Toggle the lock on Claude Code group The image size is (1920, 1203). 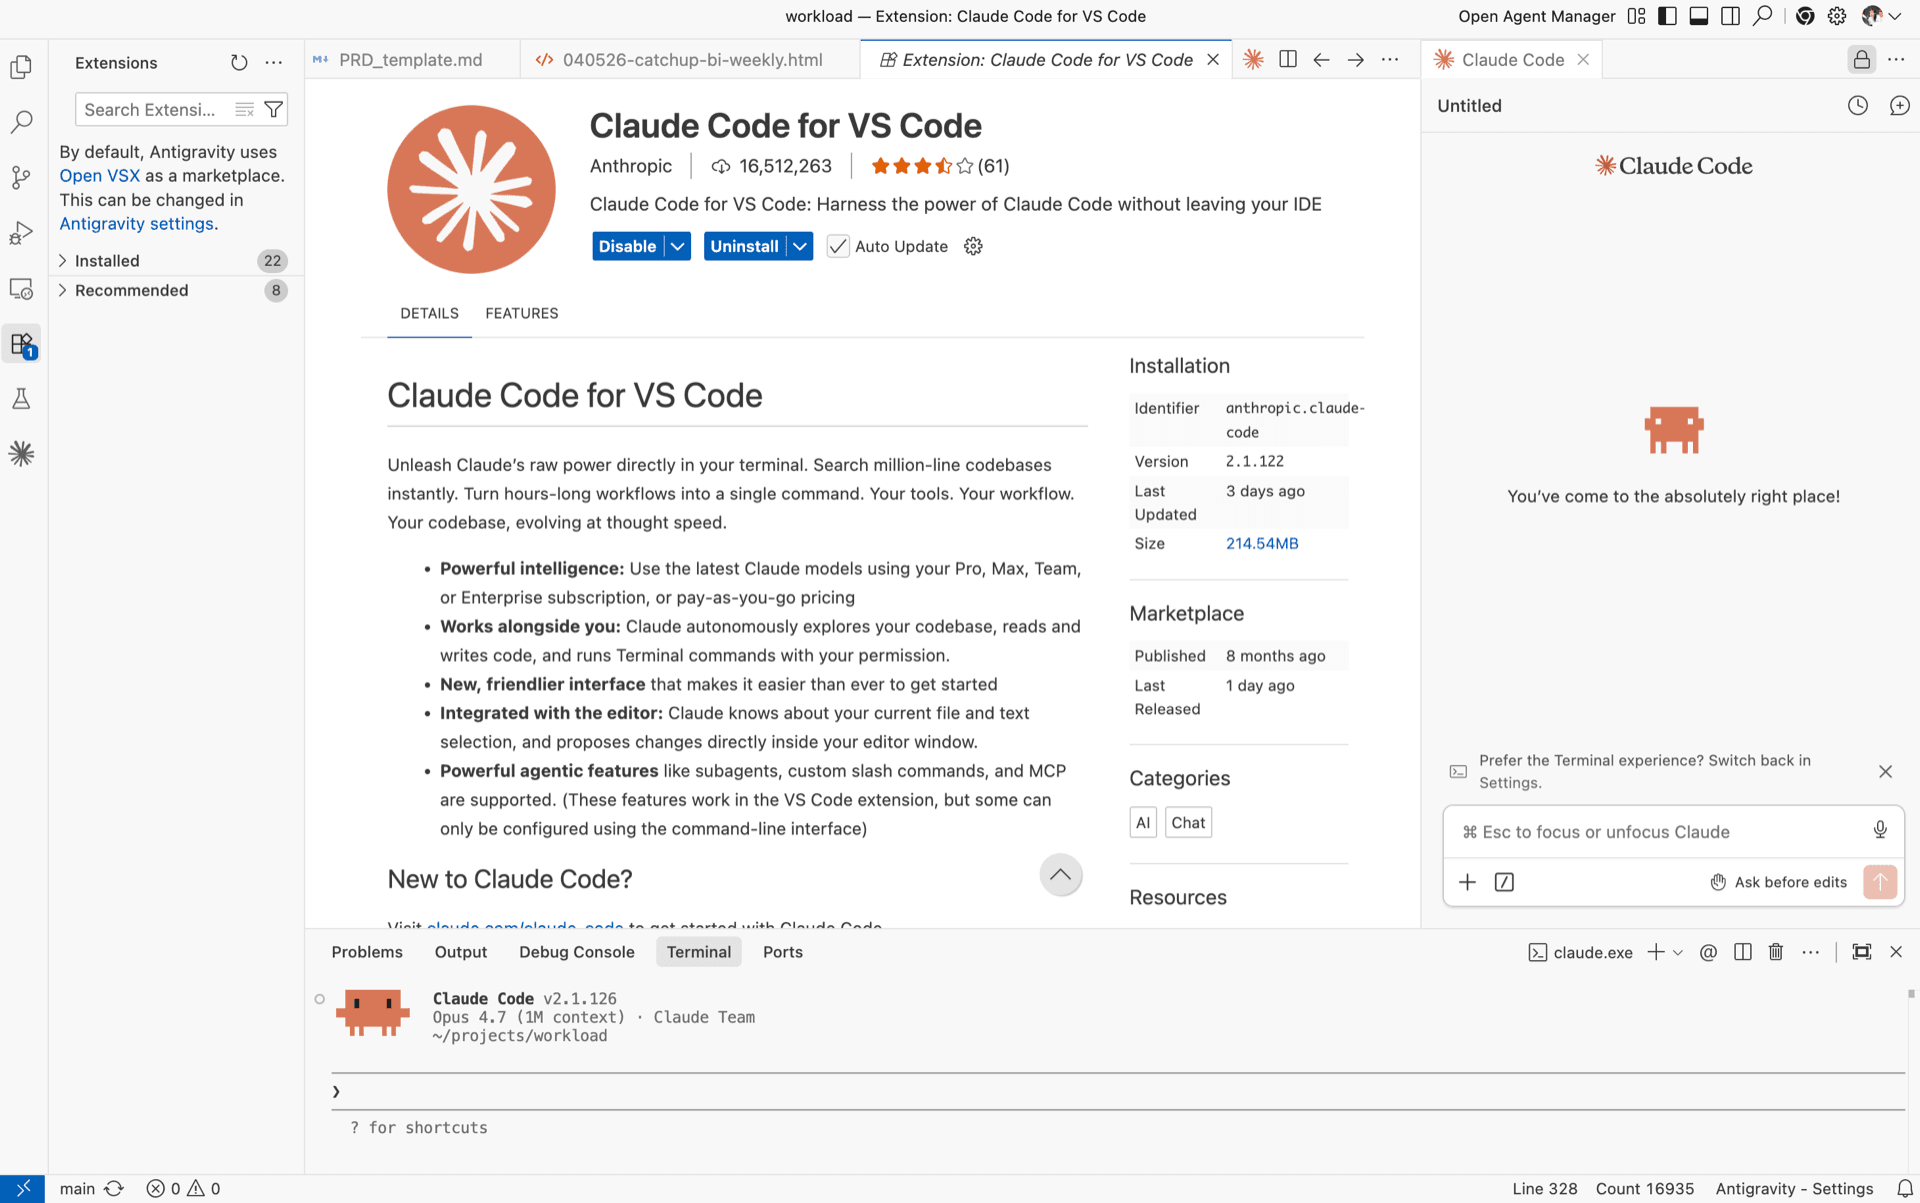tap(1861, 60)
